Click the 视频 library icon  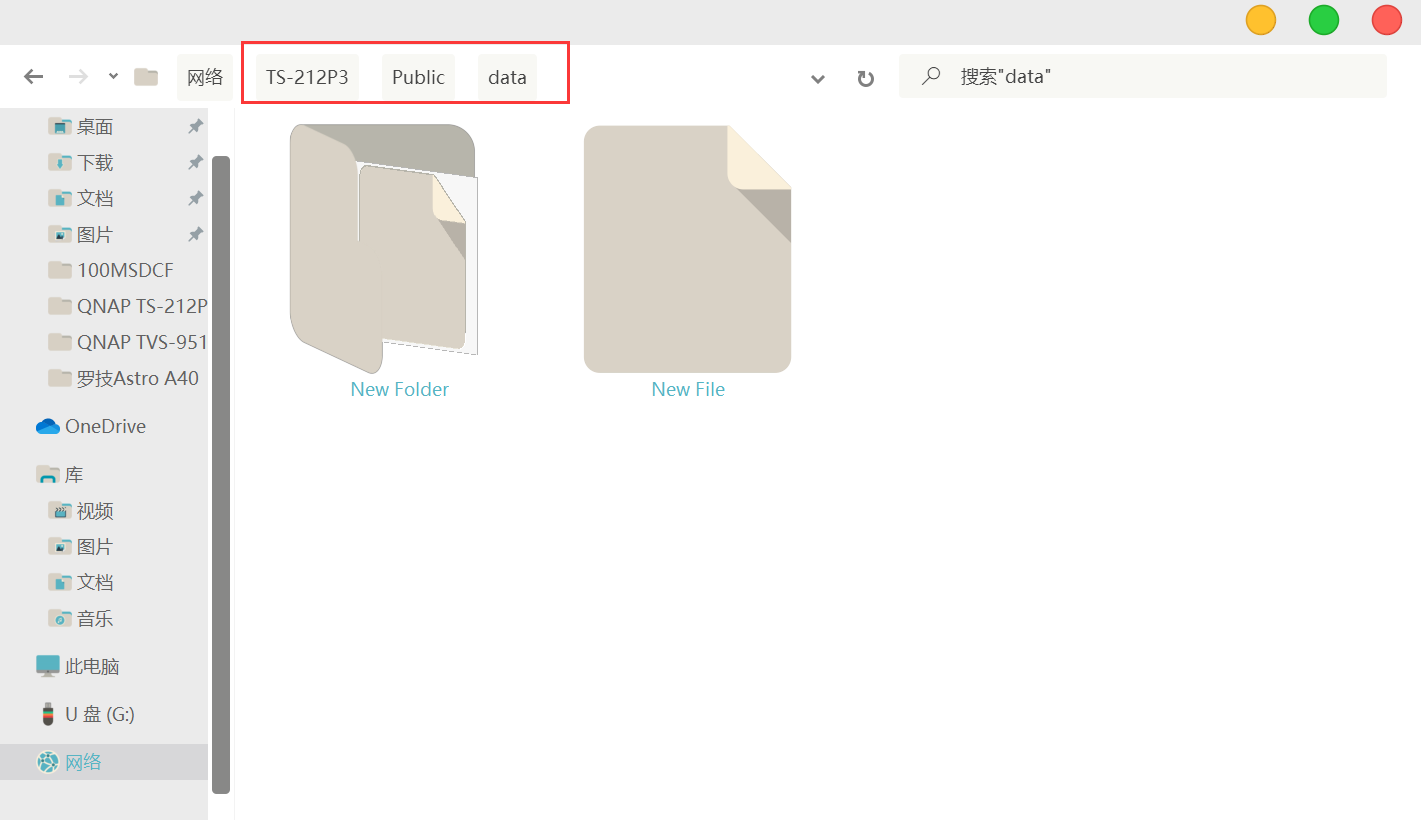coord(60,511)
